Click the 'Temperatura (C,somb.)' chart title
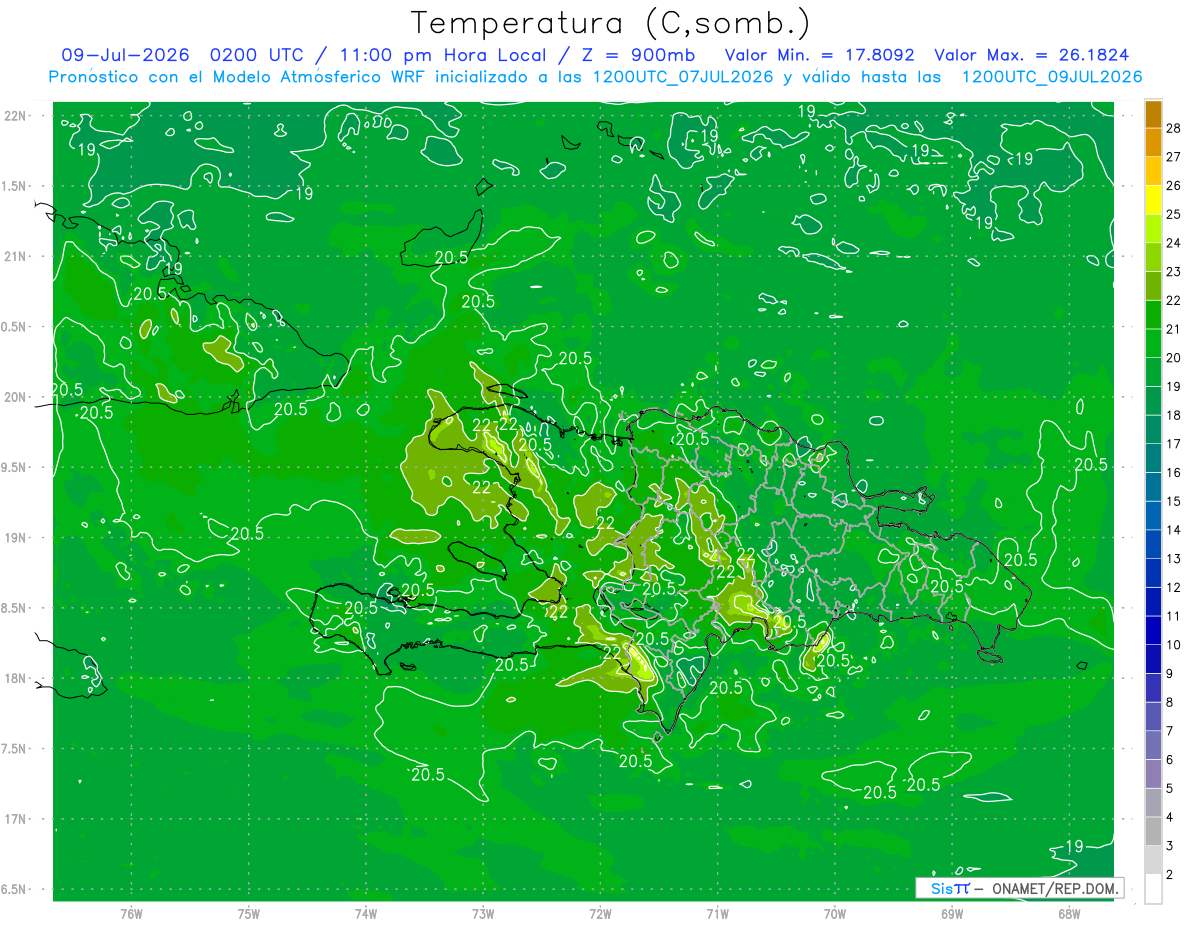Viewport: 1200px width, 927px height. (x=611, y=23)
